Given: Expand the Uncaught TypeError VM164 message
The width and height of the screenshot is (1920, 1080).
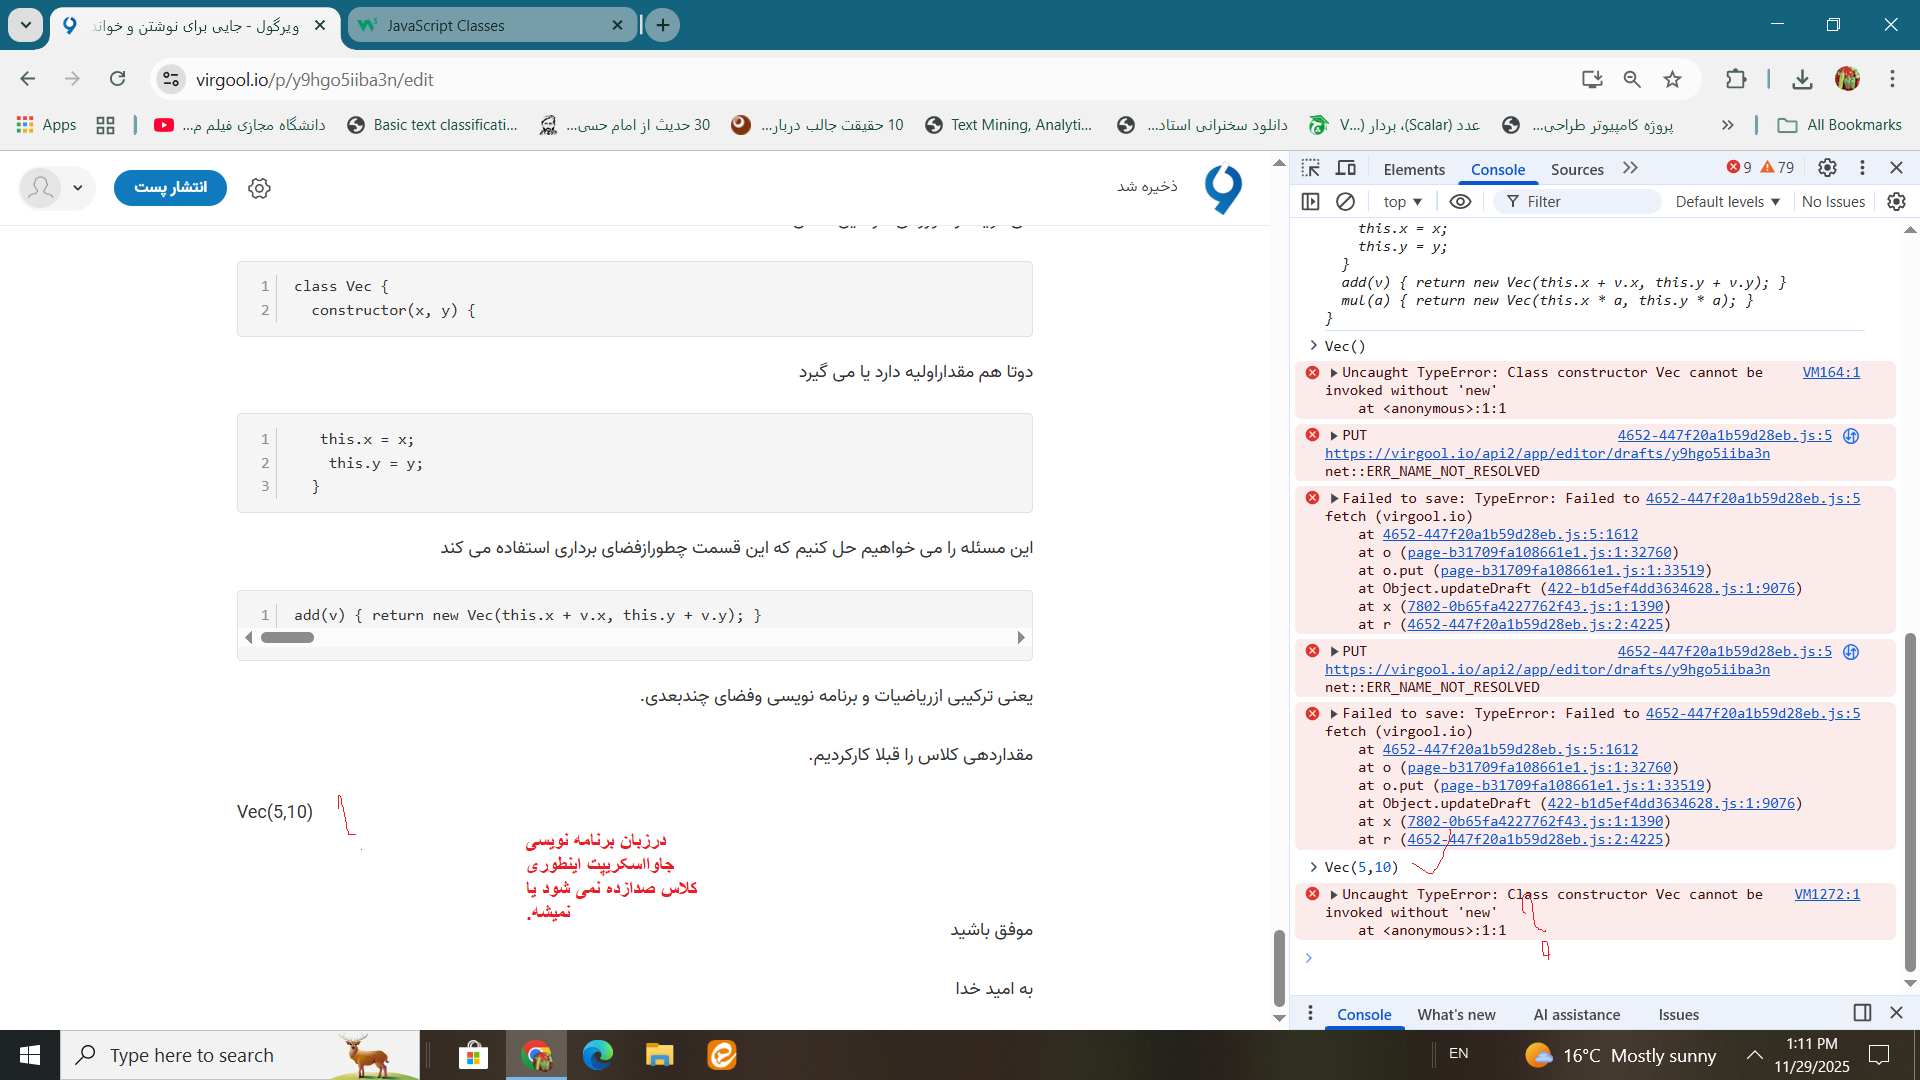Looking at the screenshot, I should (1333, 373).
